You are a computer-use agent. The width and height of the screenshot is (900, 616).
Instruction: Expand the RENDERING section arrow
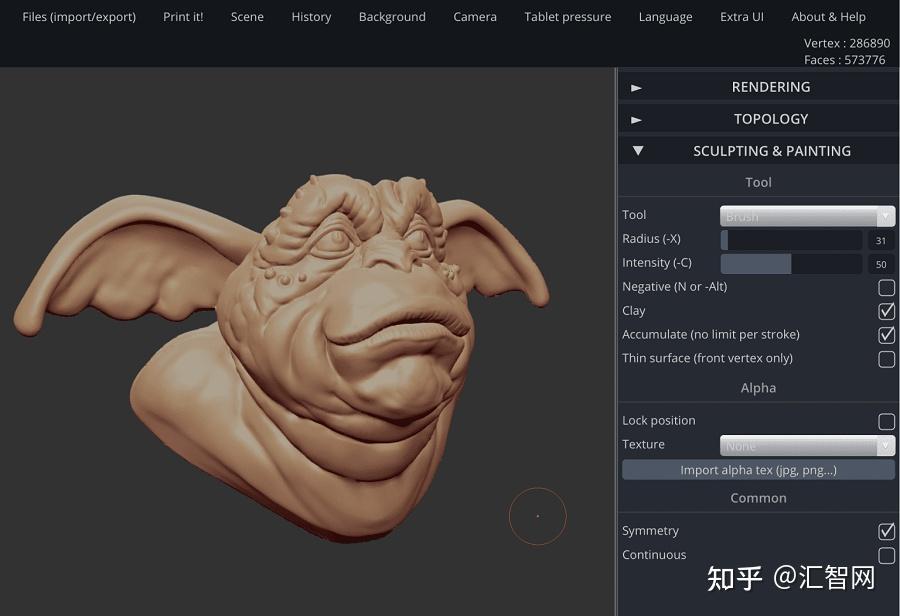tap(637, 88)
